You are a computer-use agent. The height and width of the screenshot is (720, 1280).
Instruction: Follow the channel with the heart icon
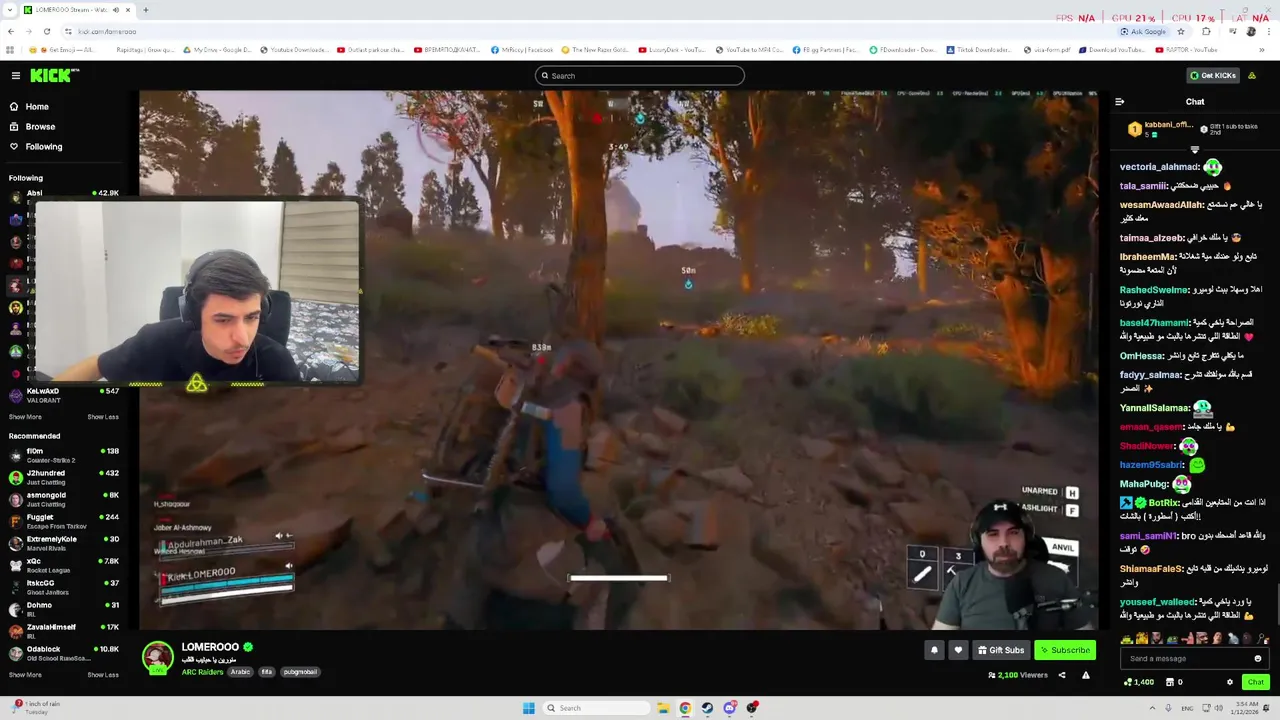click(x=958, y=650)
